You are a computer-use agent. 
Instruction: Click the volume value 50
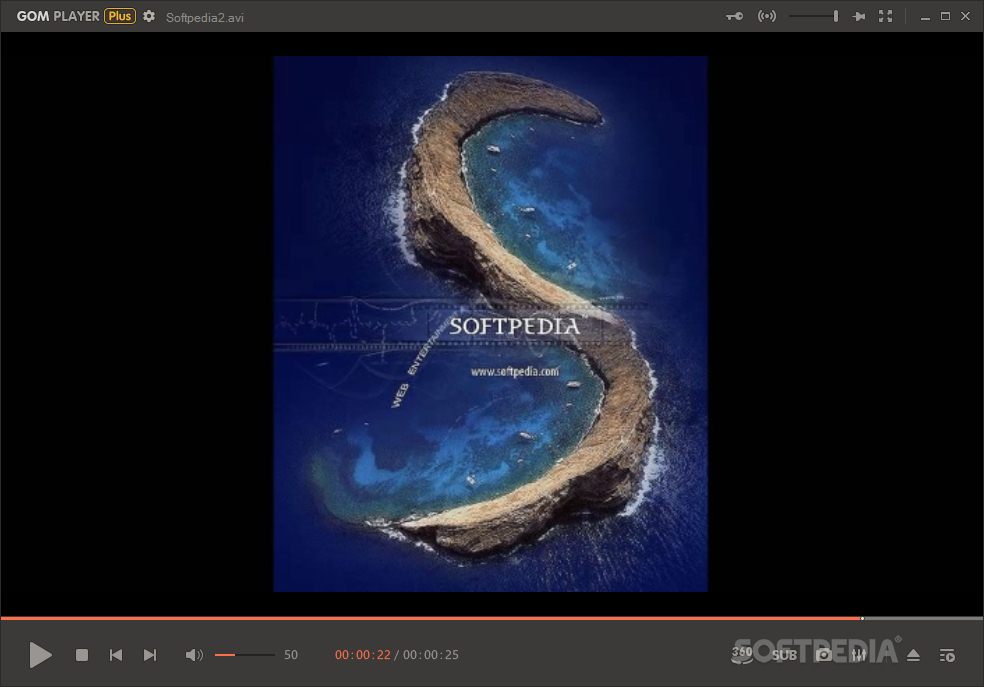(x=291, y=655)
